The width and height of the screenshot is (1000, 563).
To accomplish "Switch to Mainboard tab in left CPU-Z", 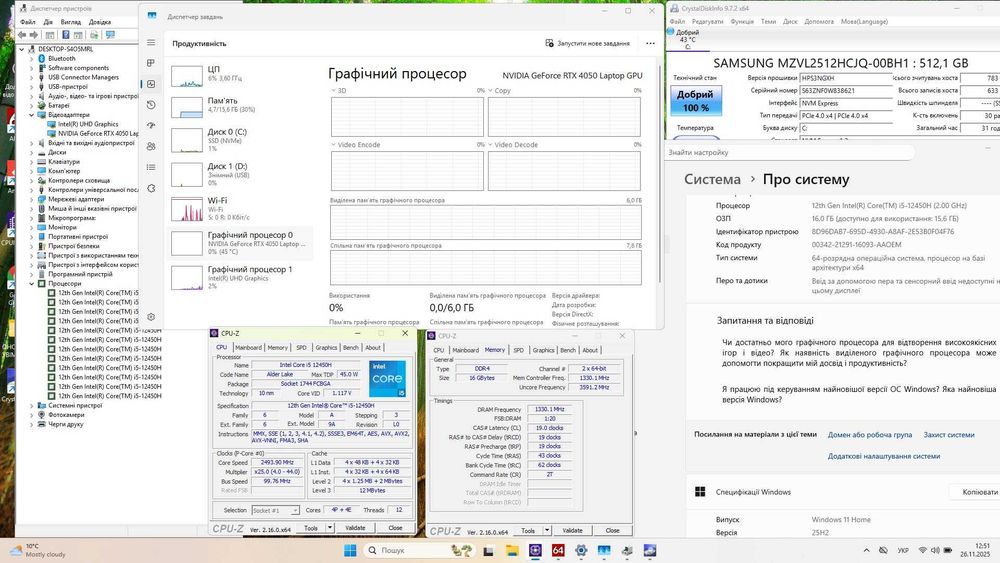I will click(248, 347).
